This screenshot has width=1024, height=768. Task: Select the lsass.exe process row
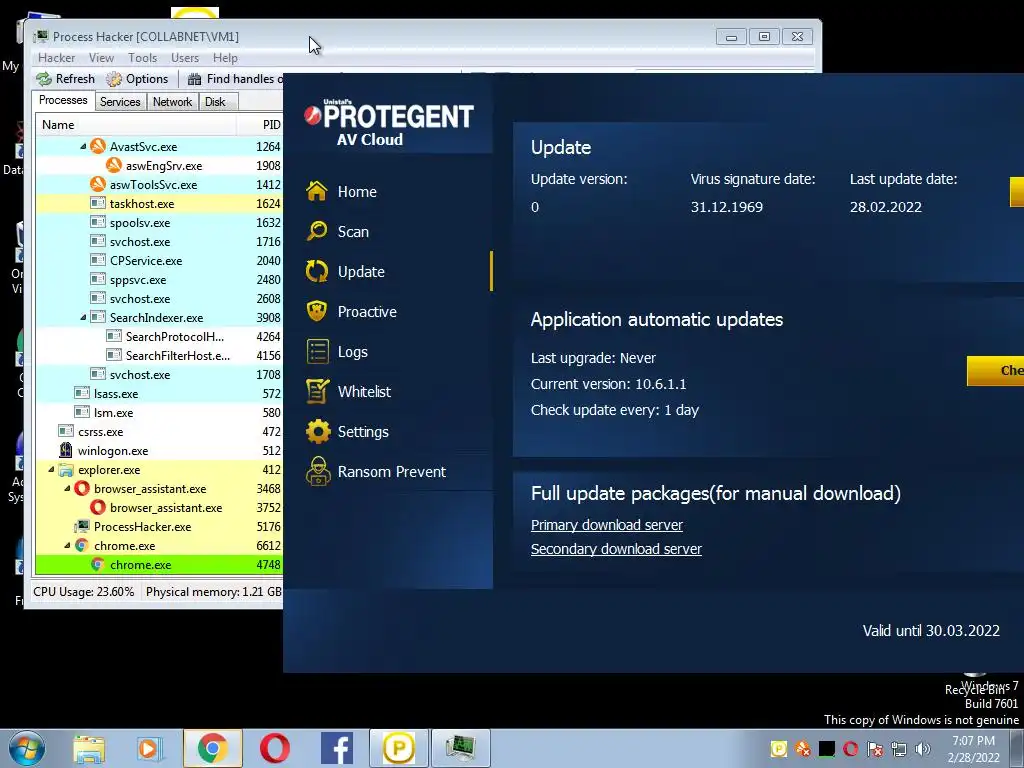point(159,394)
